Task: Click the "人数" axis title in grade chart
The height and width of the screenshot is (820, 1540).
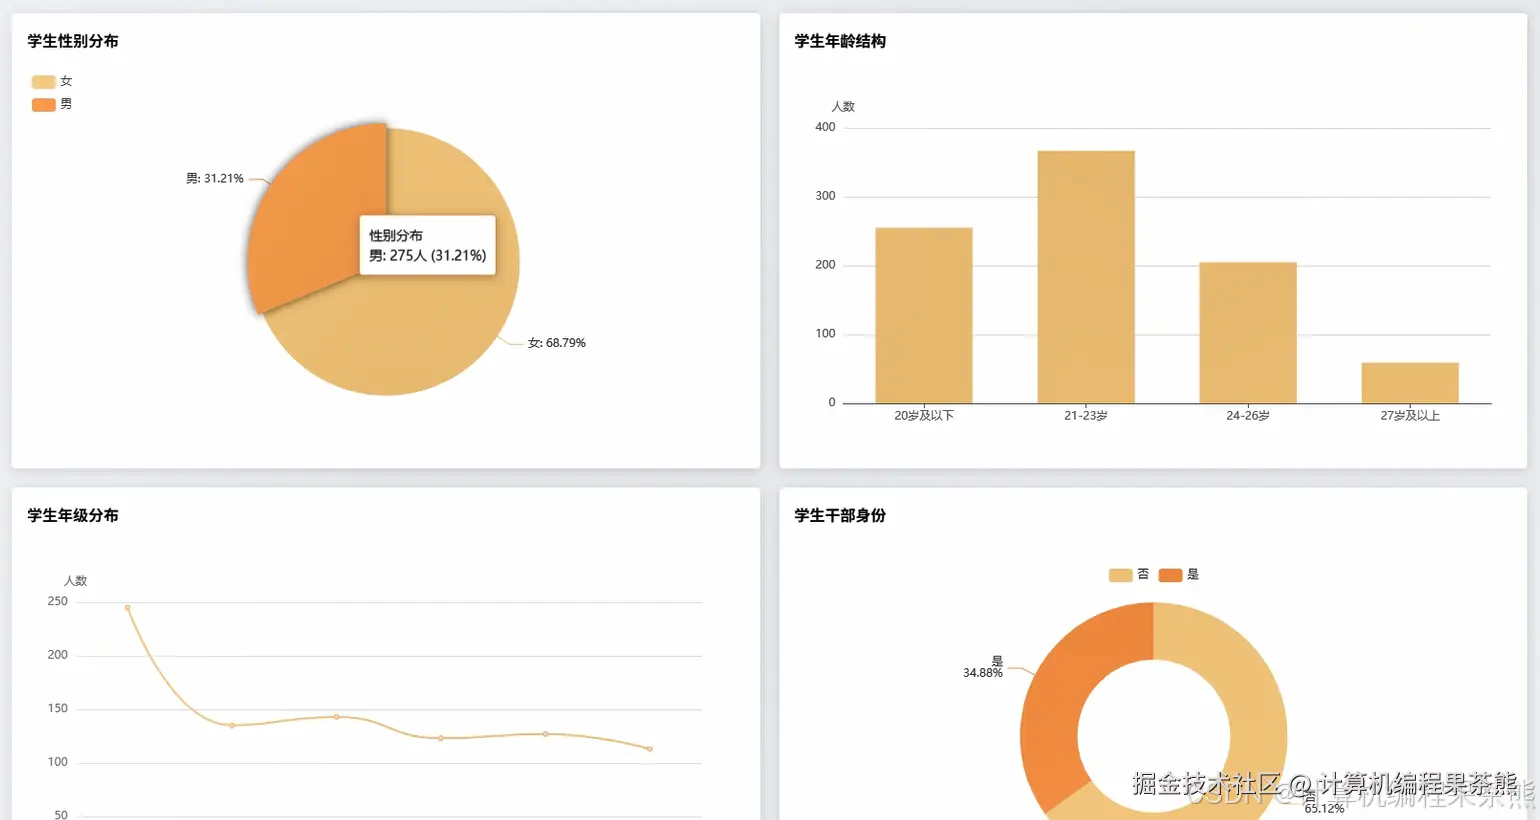Action: (76, 580)
